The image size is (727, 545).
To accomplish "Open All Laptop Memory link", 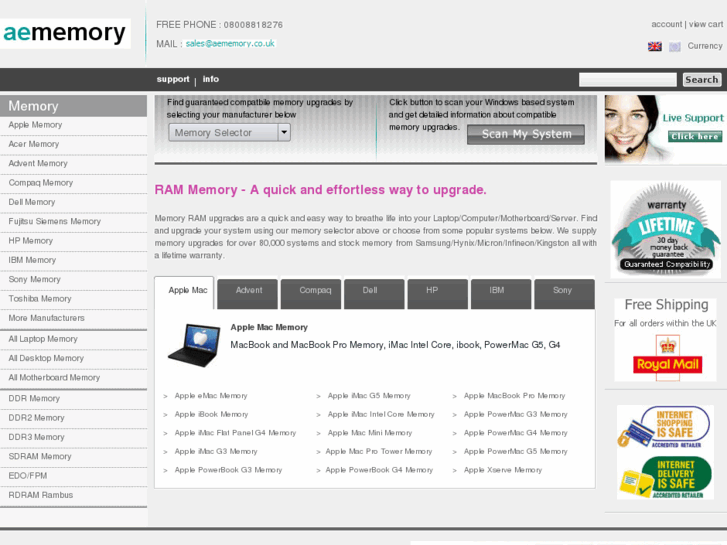I will point(43,339).
